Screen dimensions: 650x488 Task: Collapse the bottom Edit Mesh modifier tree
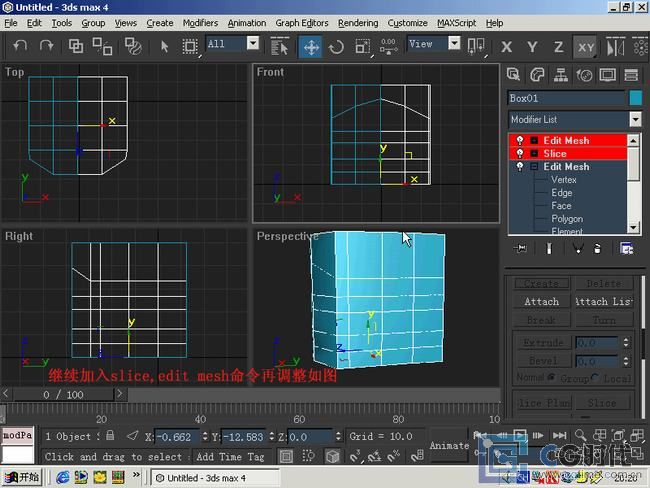pos(534,167)
